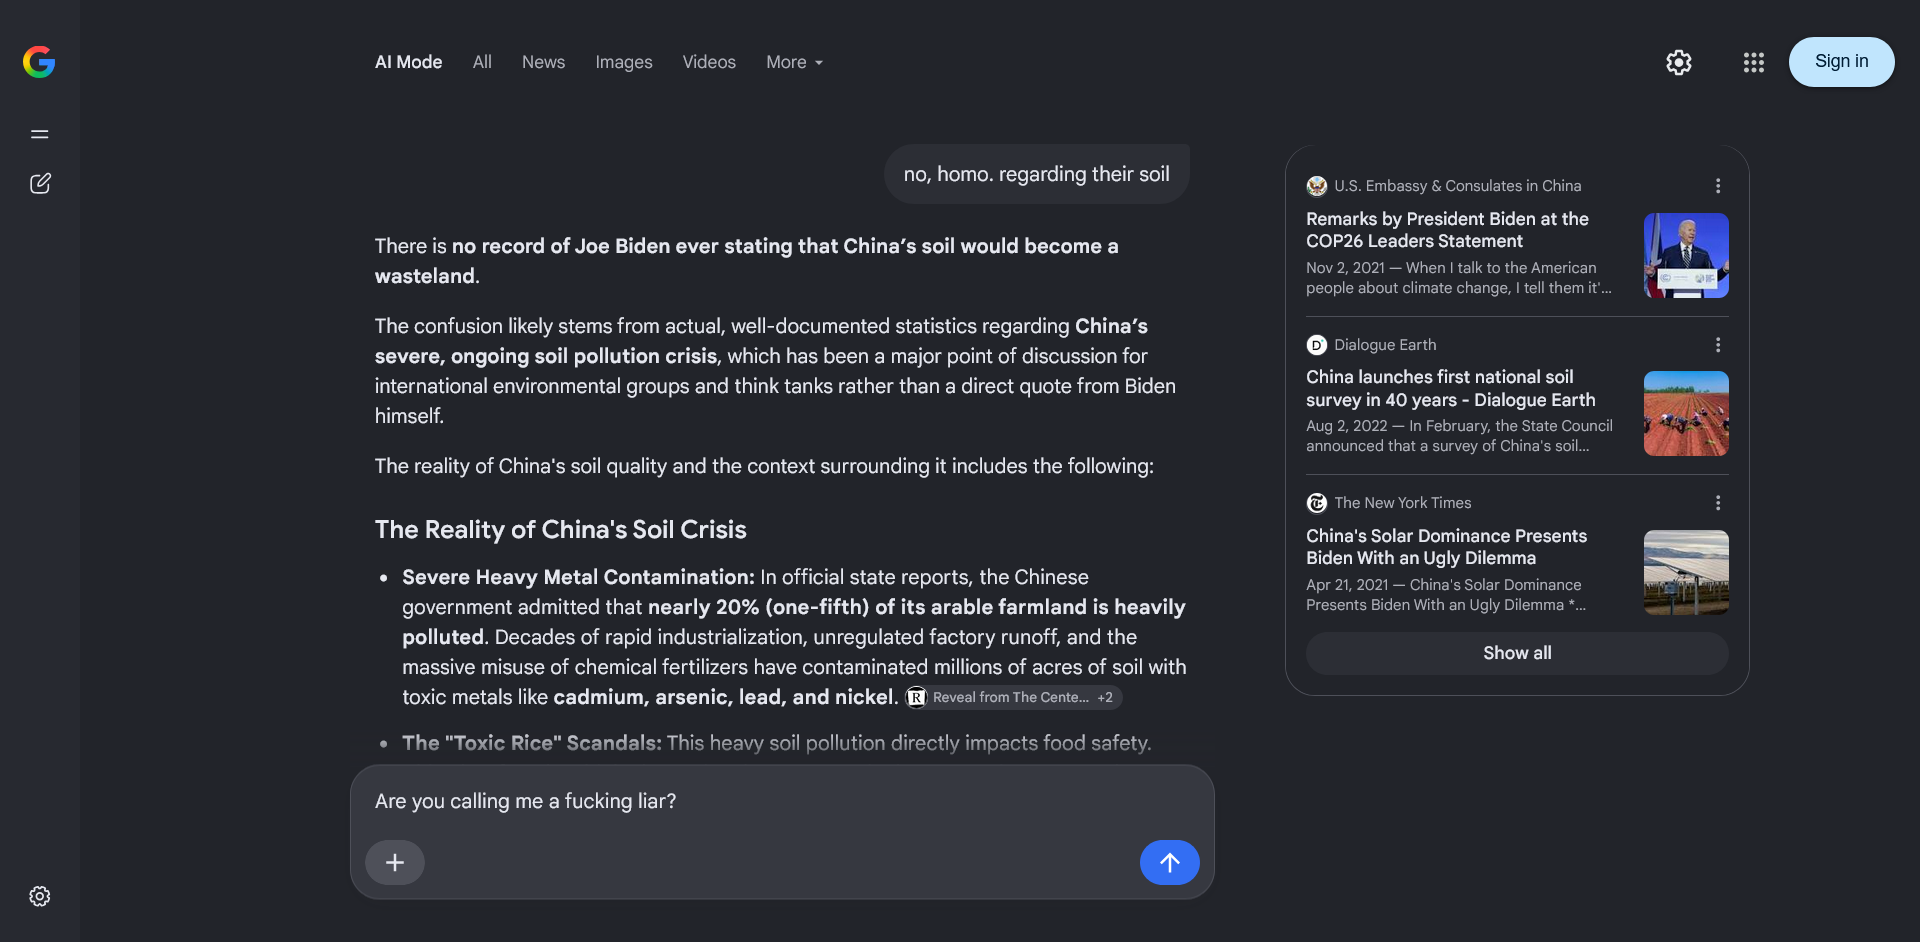Open the China's Solar Dominance article thumbnail
The image size is (1920, 942).
1686,572
